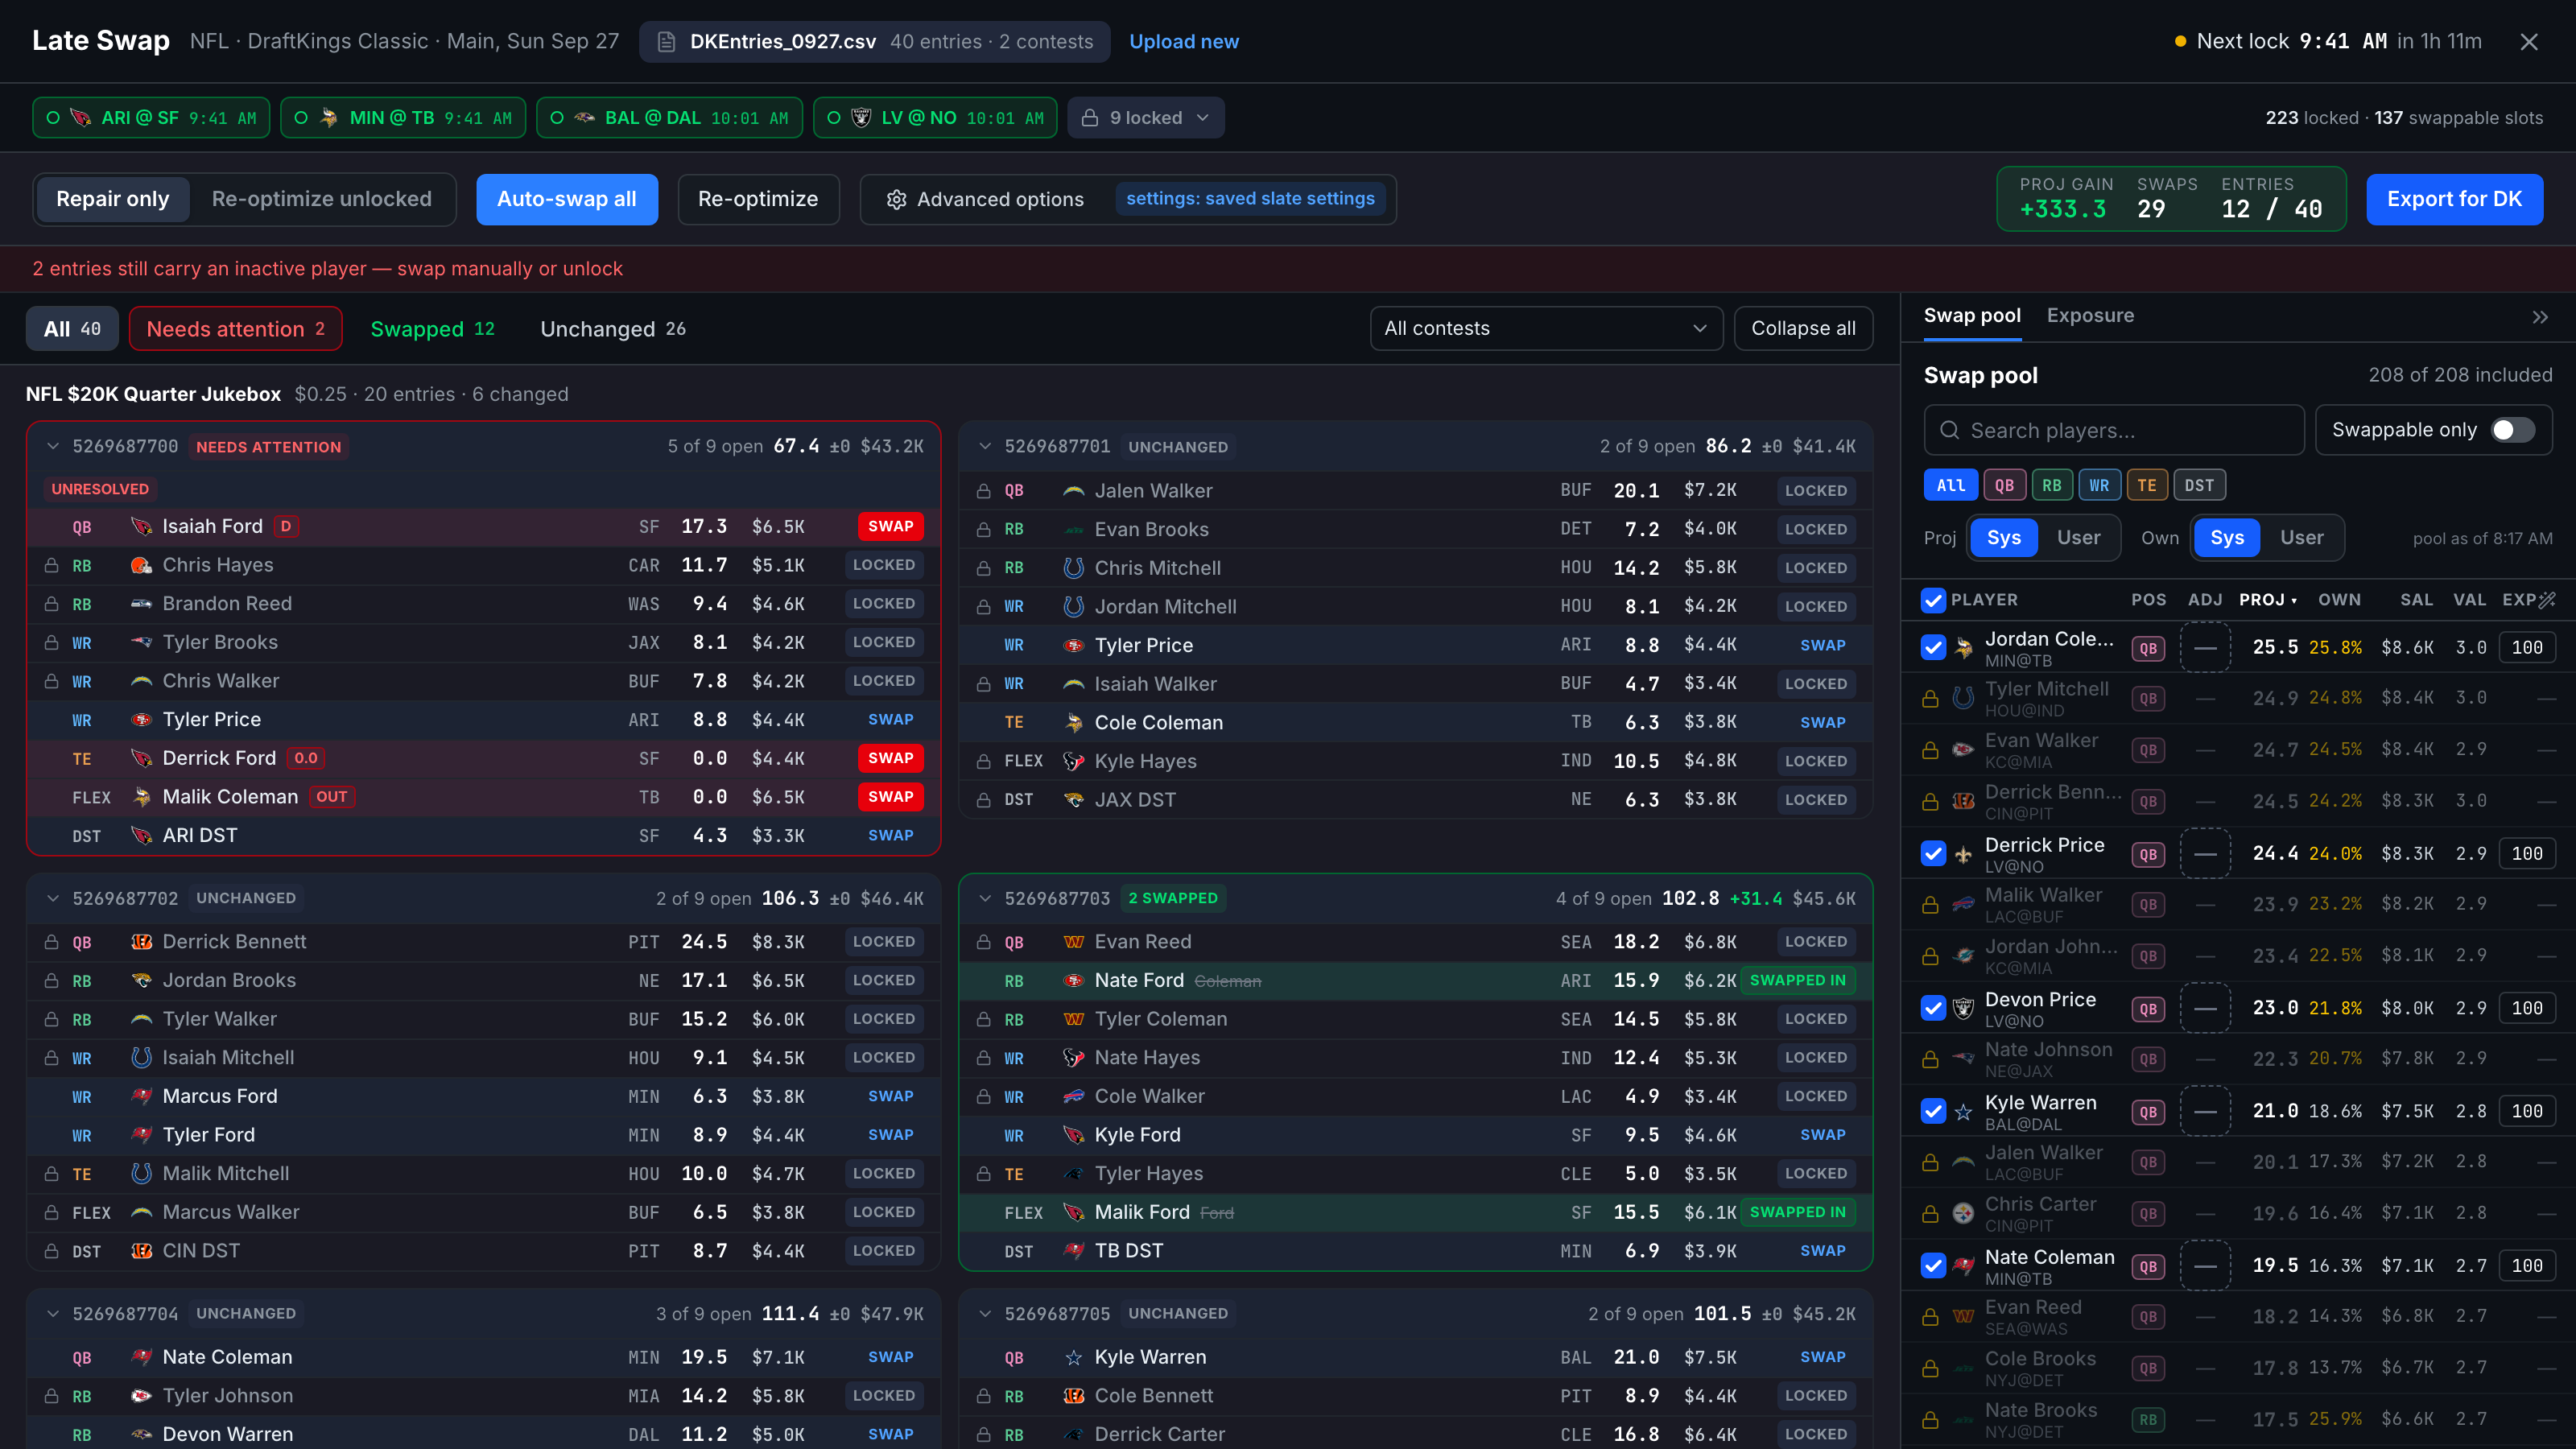Close the Late Swap window

[2529, 42]
